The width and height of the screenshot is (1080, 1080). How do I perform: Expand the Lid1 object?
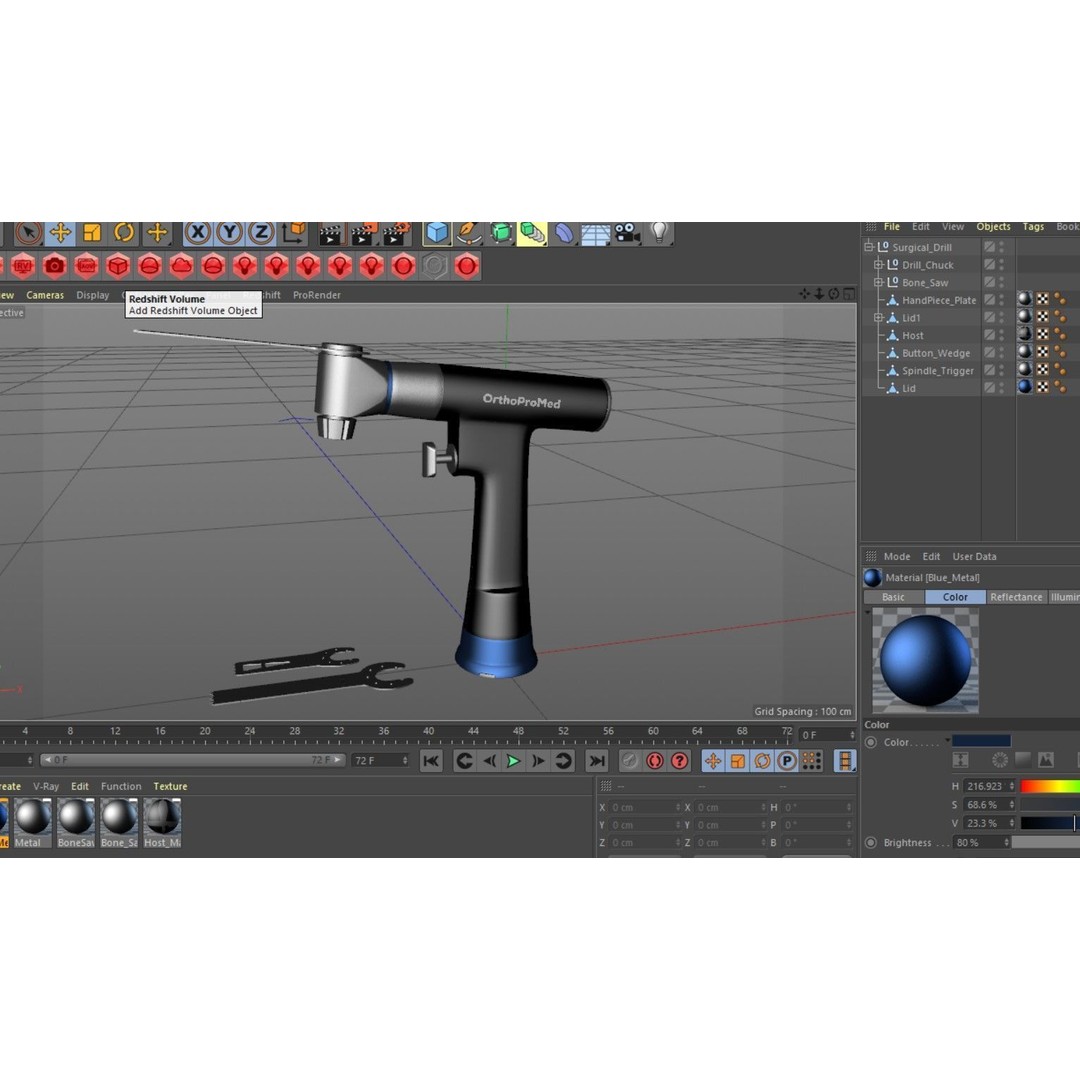(878, 318)
